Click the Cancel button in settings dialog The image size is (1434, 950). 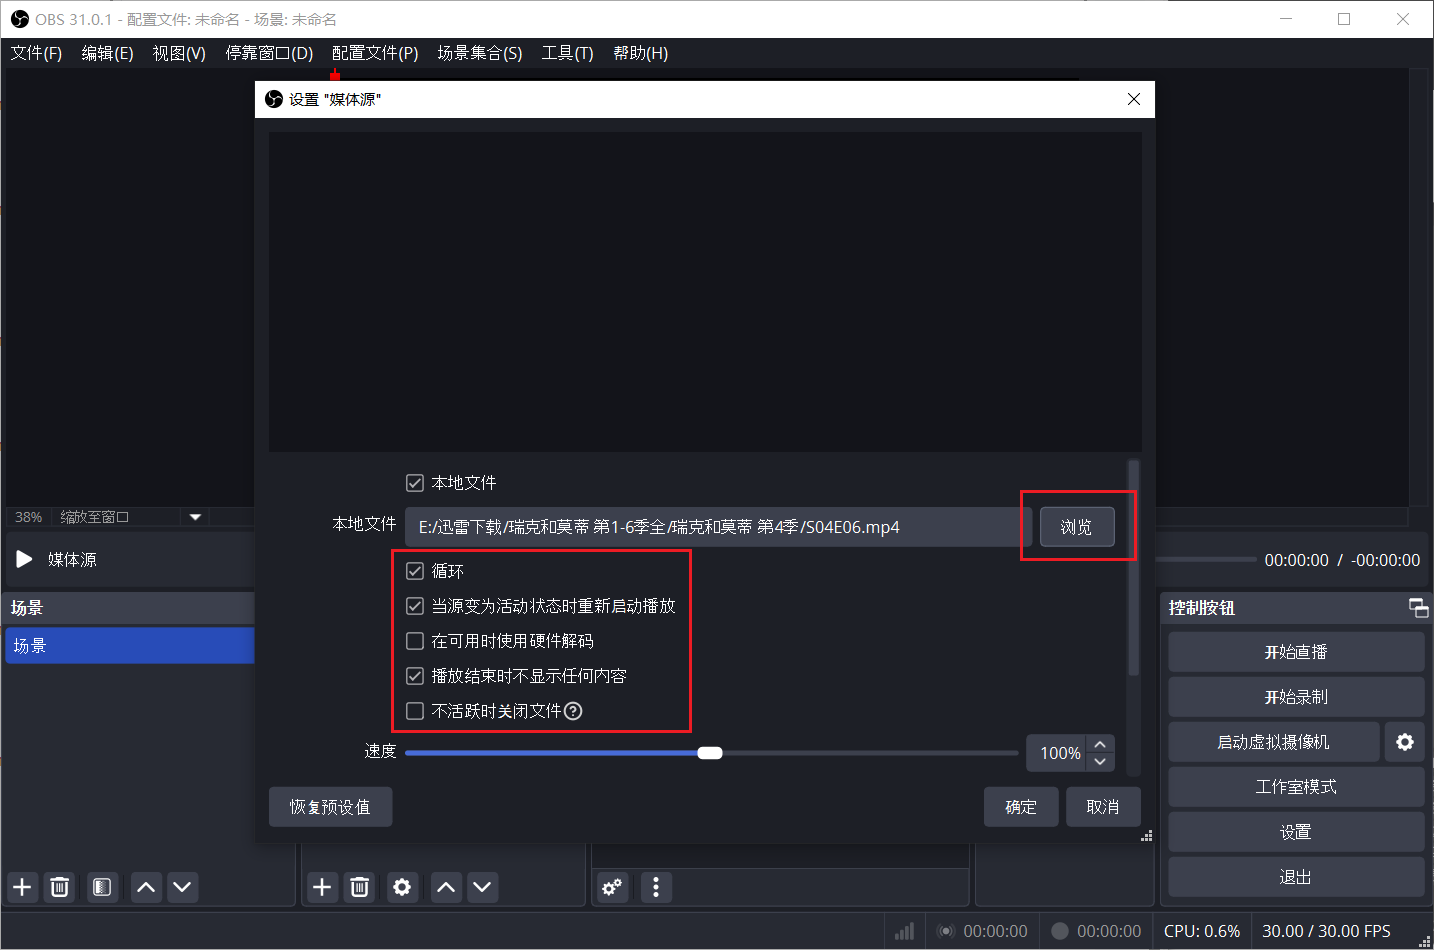pos(1103,807)
